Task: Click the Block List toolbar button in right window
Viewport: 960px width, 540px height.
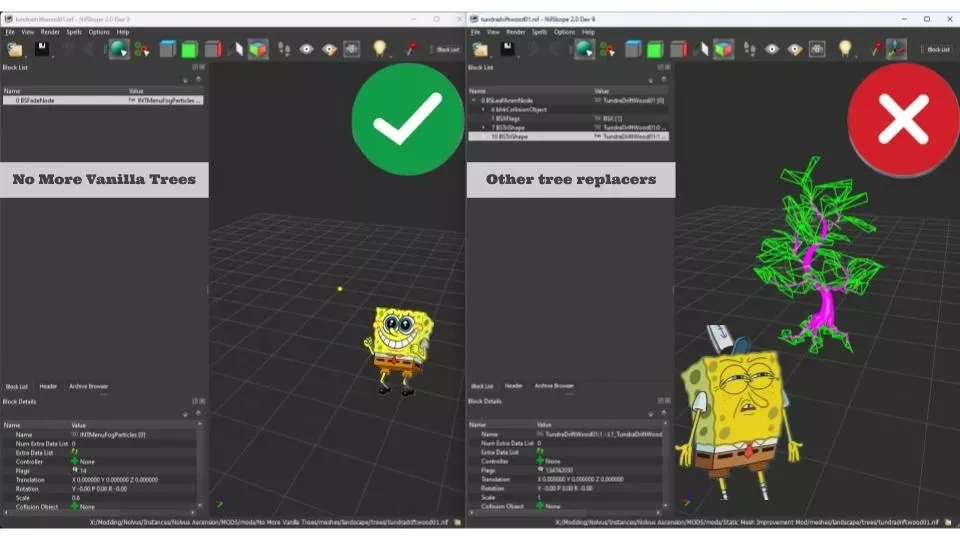Action: [938, 50]
